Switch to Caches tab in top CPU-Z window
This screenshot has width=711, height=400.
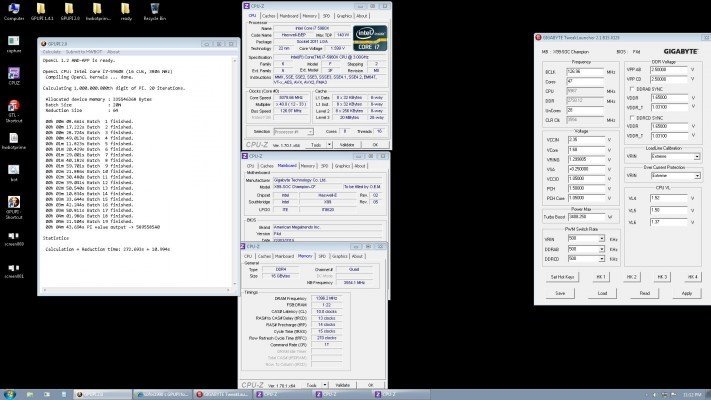(x=268, y=16)
